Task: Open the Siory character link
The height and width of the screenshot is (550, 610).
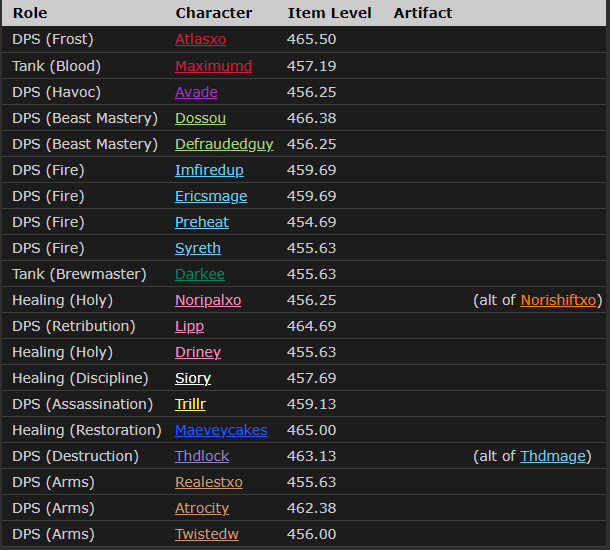Action: pos(193,378)
